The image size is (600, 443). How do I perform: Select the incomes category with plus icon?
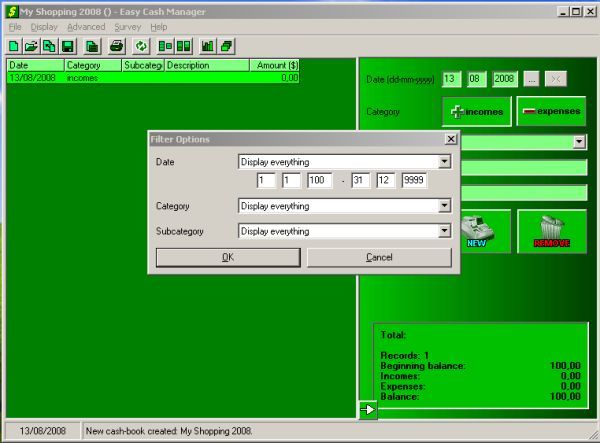(x=477, y=111)
